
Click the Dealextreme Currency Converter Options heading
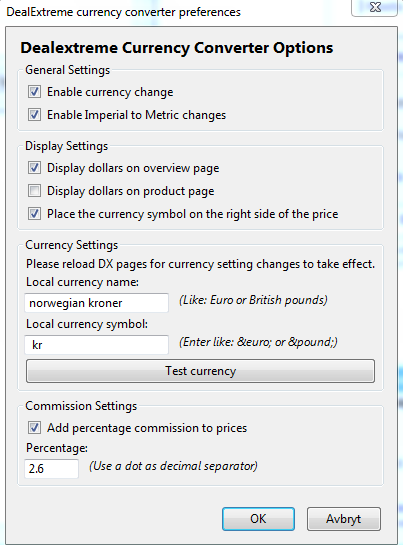tap(177, 48)
